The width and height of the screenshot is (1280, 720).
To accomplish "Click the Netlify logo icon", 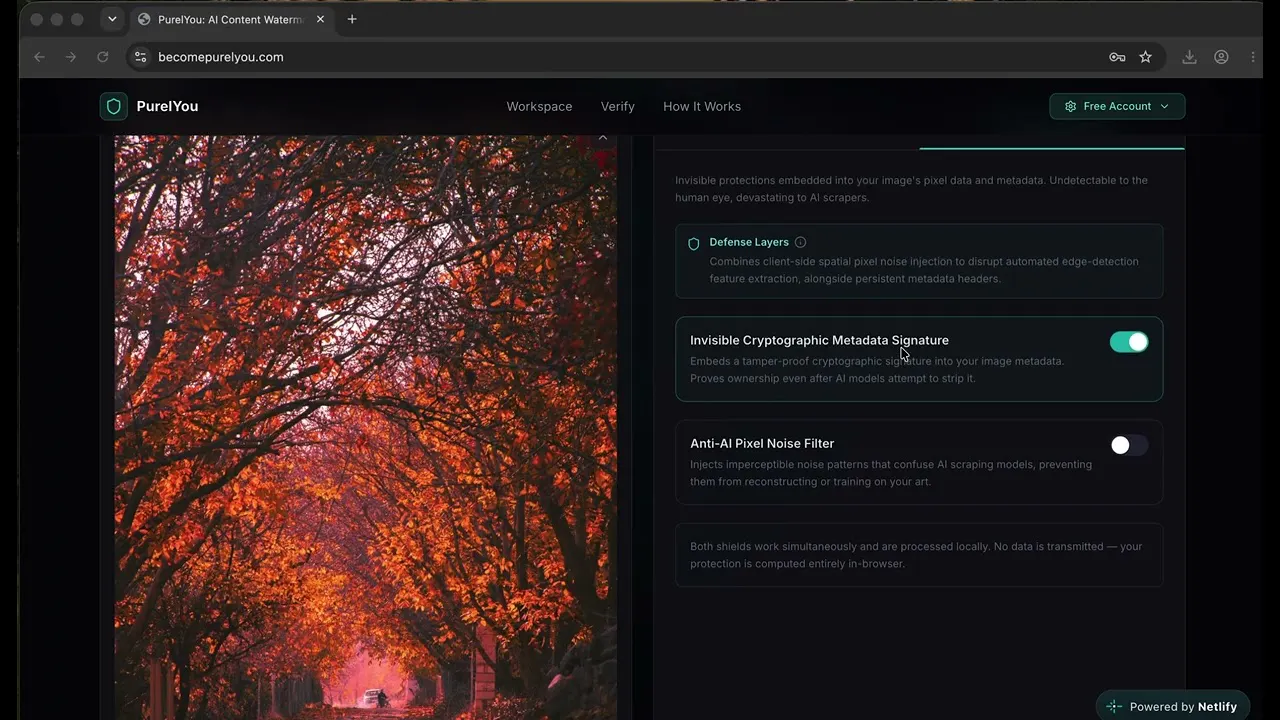I will pyautogui.click(x=1114, y=707).
